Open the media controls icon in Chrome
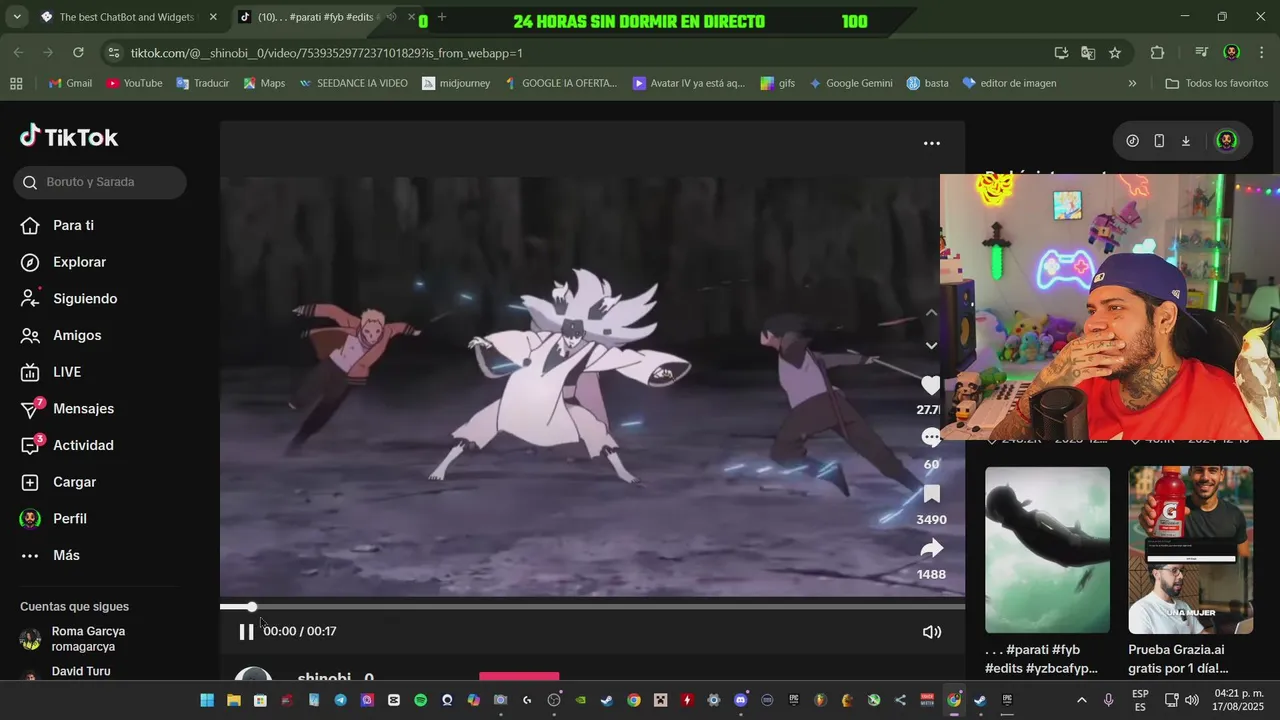The image size is (1280, 720). (x=1202, y=53)
